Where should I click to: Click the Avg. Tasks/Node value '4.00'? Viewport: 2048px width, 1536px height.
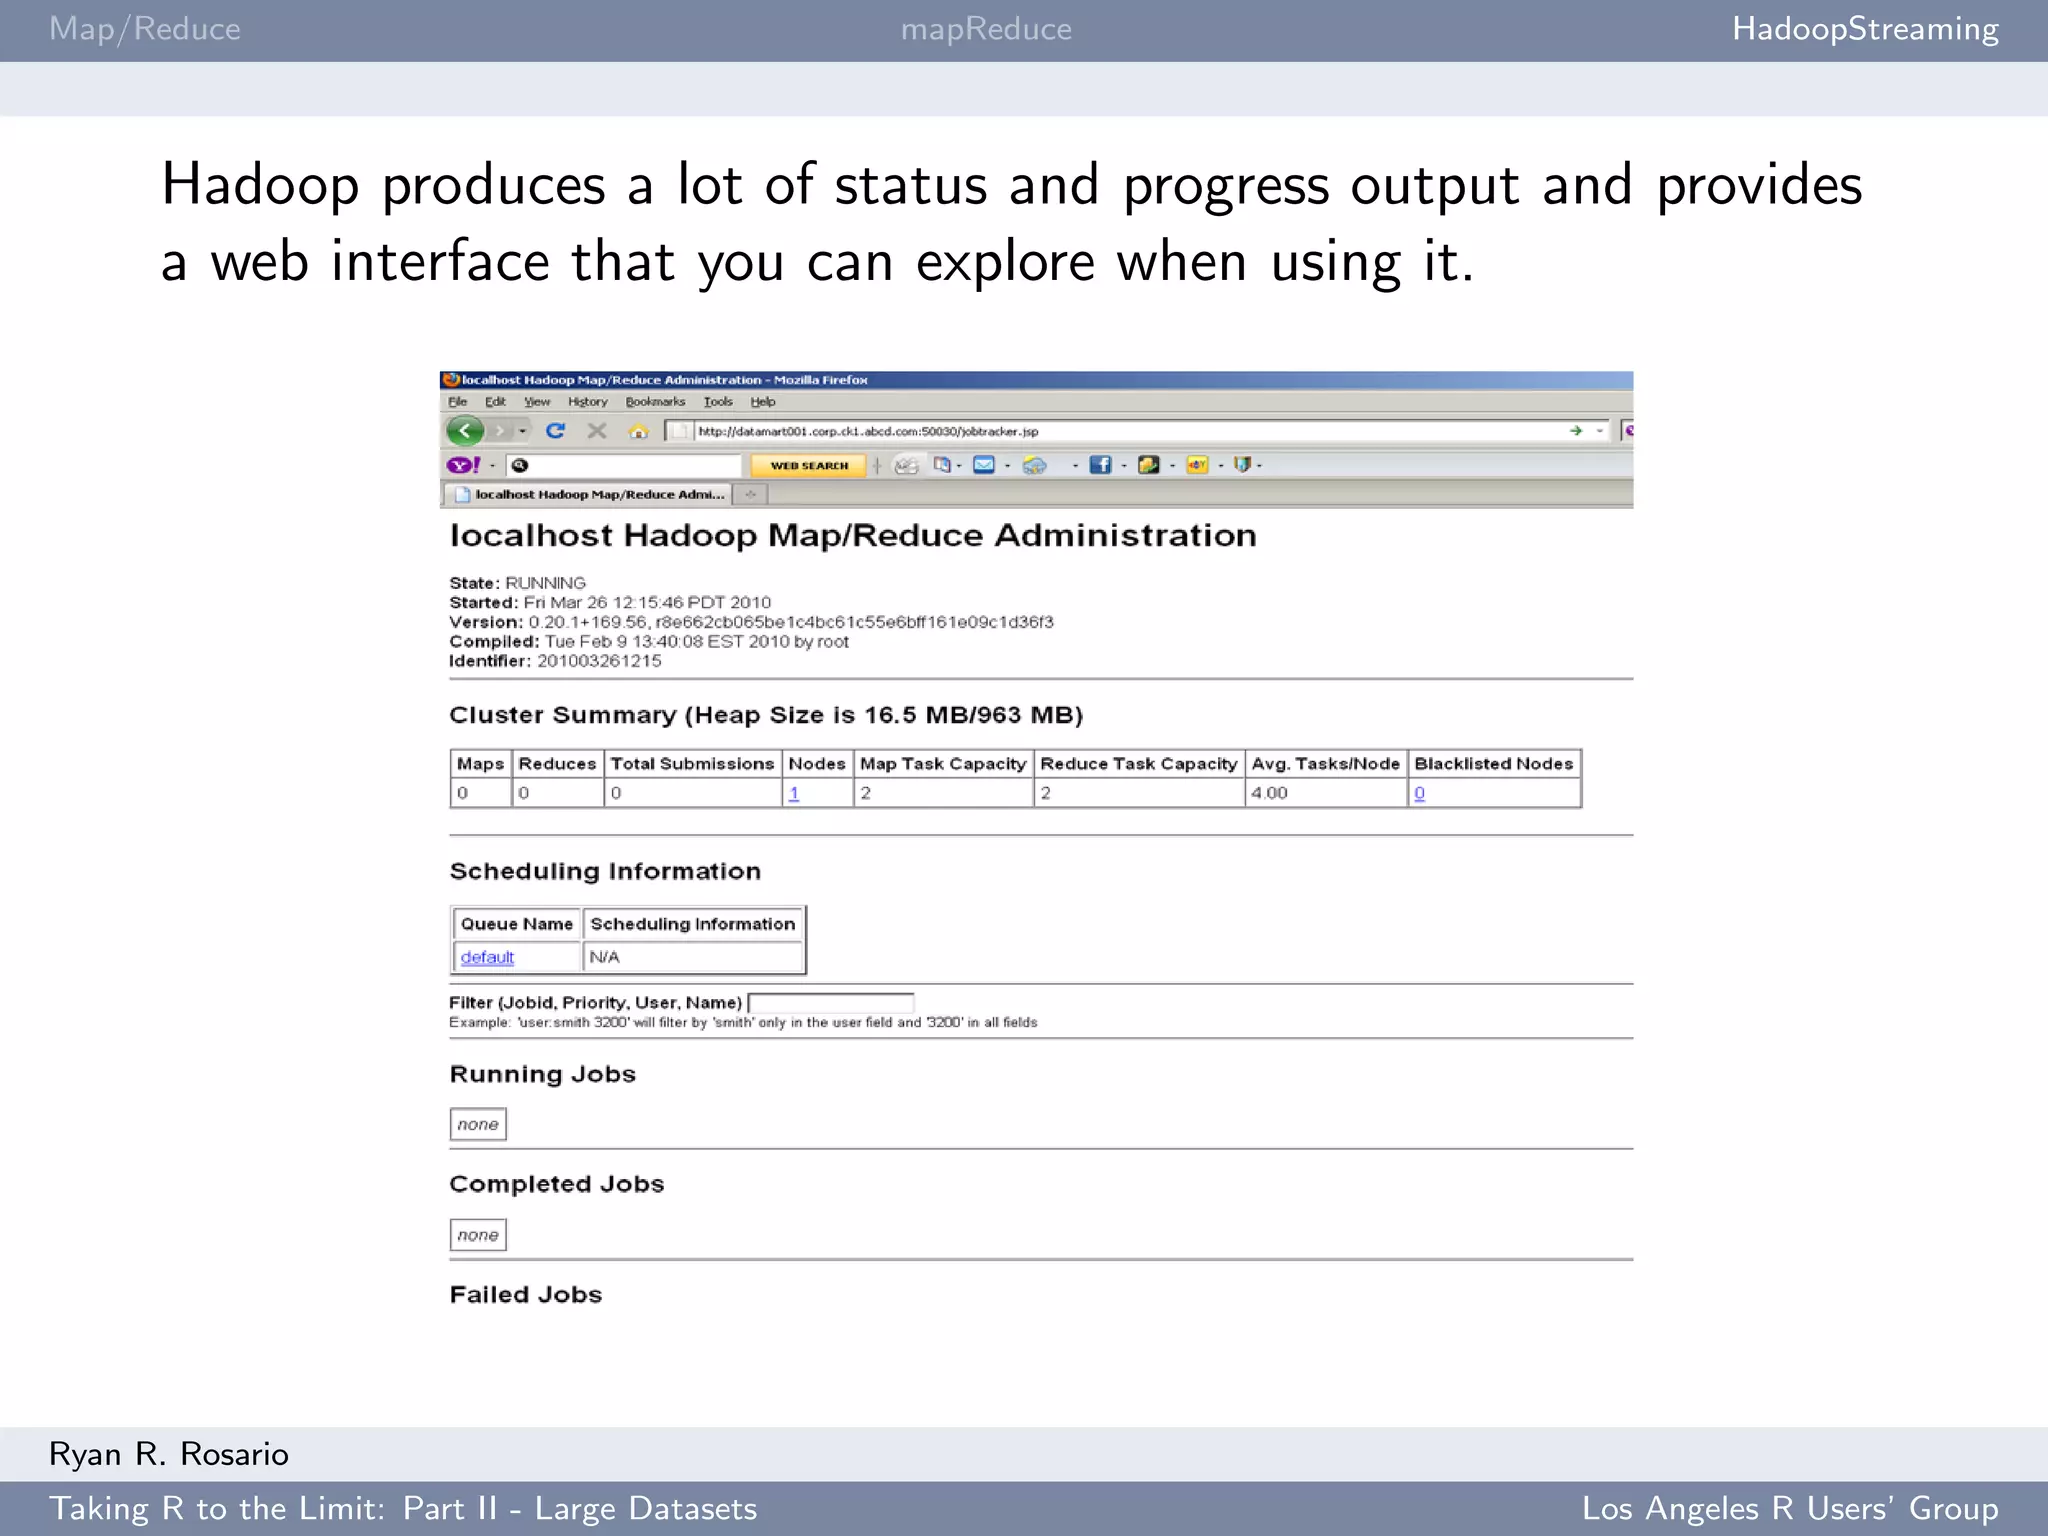pyautogui.click(x=1269, y=793)
